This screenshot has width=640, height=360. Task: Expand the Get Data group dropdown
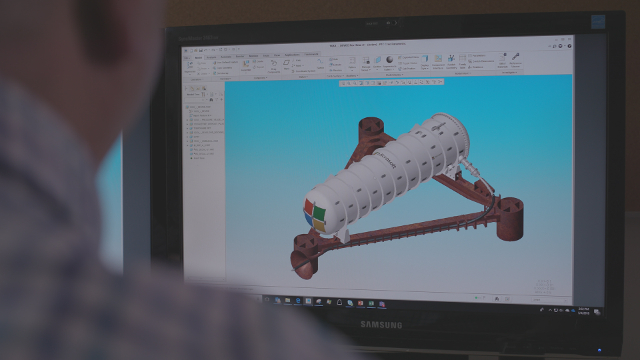point(225,79)
